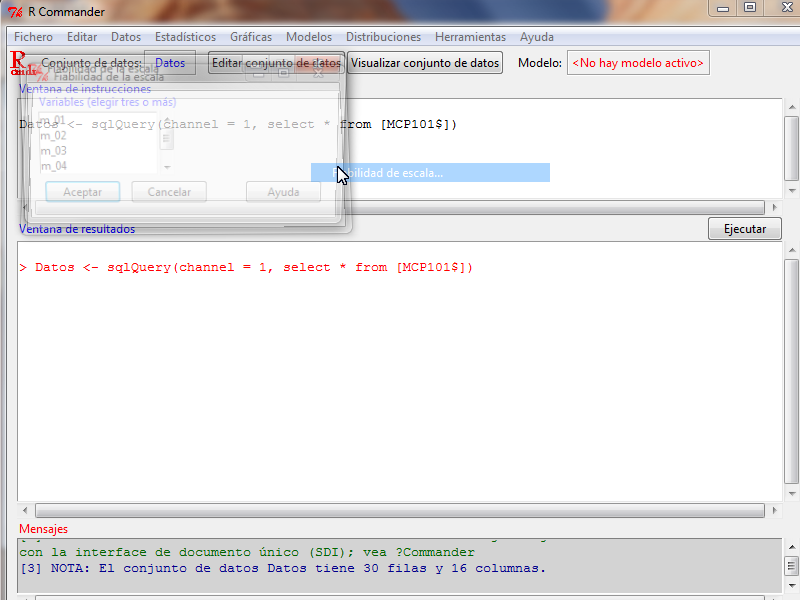Image resolution: width=800 pixels, height=600 pixels.
Task: Open the Distribuciones menu
Action: (383, 37)
